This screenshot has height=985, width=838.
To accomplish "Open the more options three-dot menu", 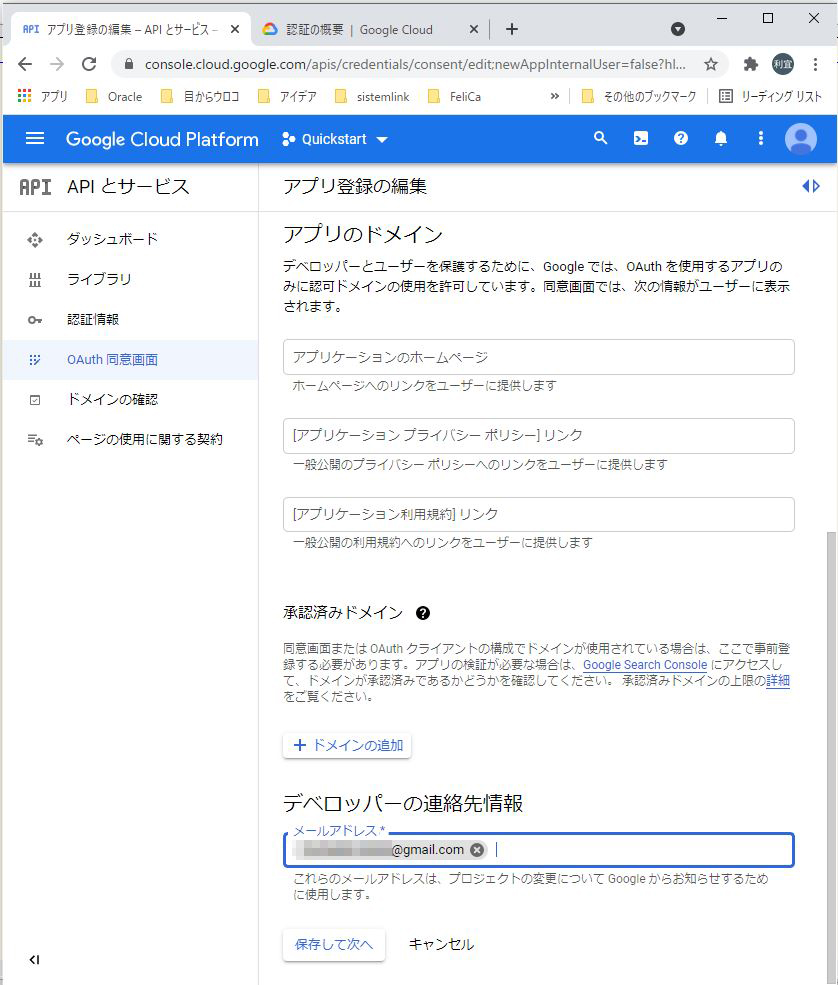I will click(x=760, y=139).
